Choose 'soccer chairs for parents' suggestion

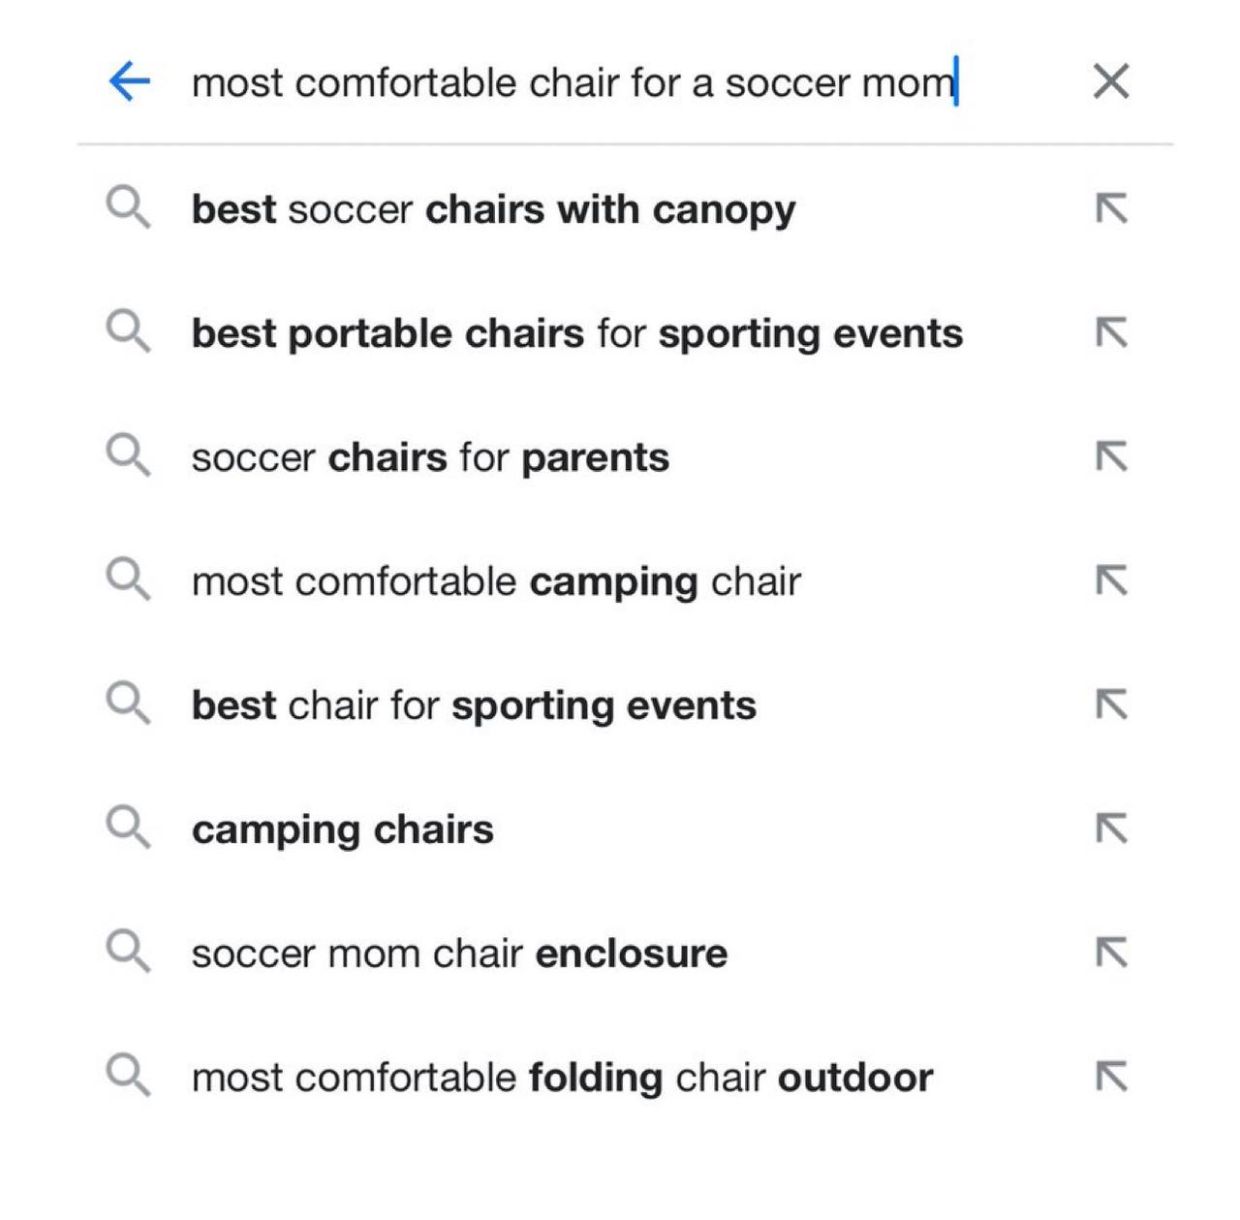(430, 457)
